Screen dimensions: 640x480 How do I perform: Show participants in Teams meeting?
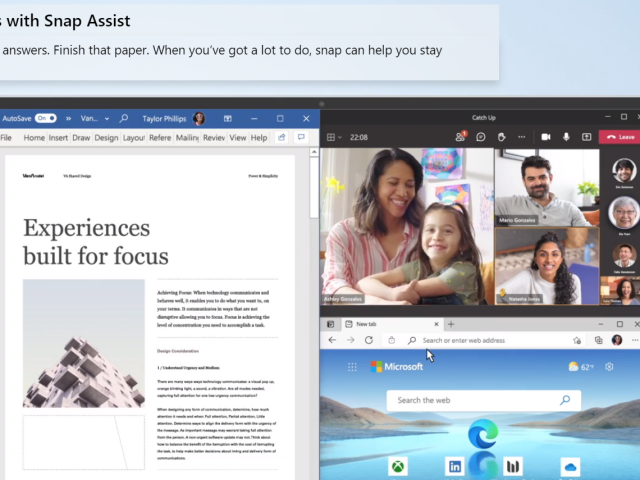click(x=461, y=137)
